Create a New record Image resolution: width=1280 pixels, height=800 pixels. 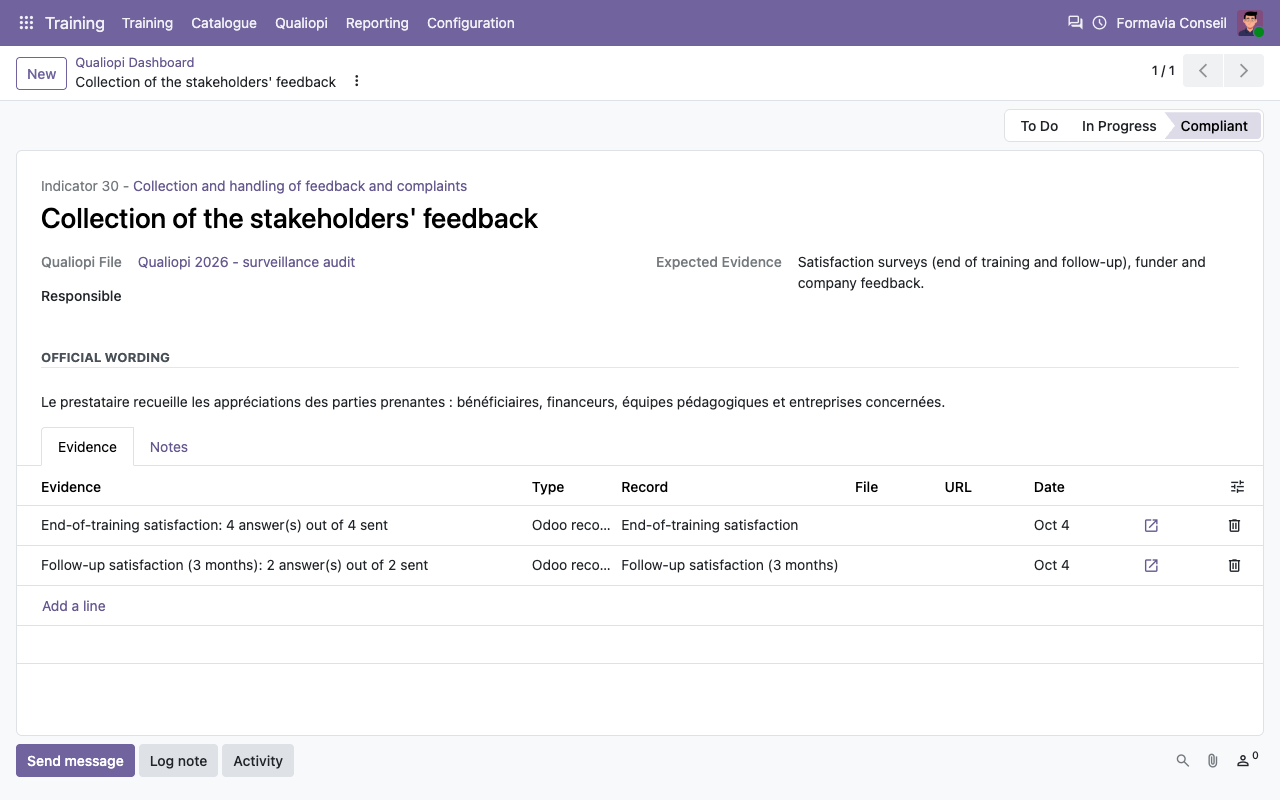click(x=42, y=74)
